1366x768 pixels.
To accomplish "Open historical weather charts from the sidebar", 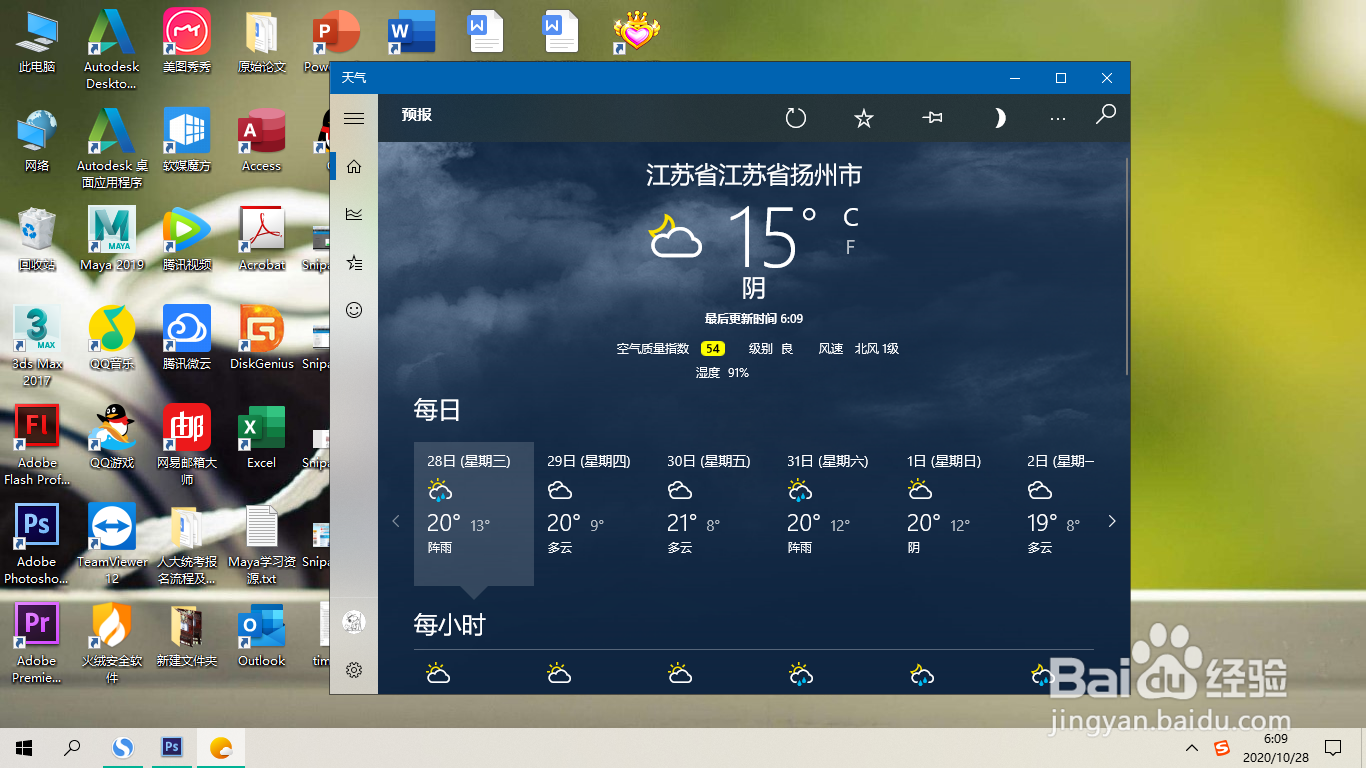I will [x=353, y=214].
